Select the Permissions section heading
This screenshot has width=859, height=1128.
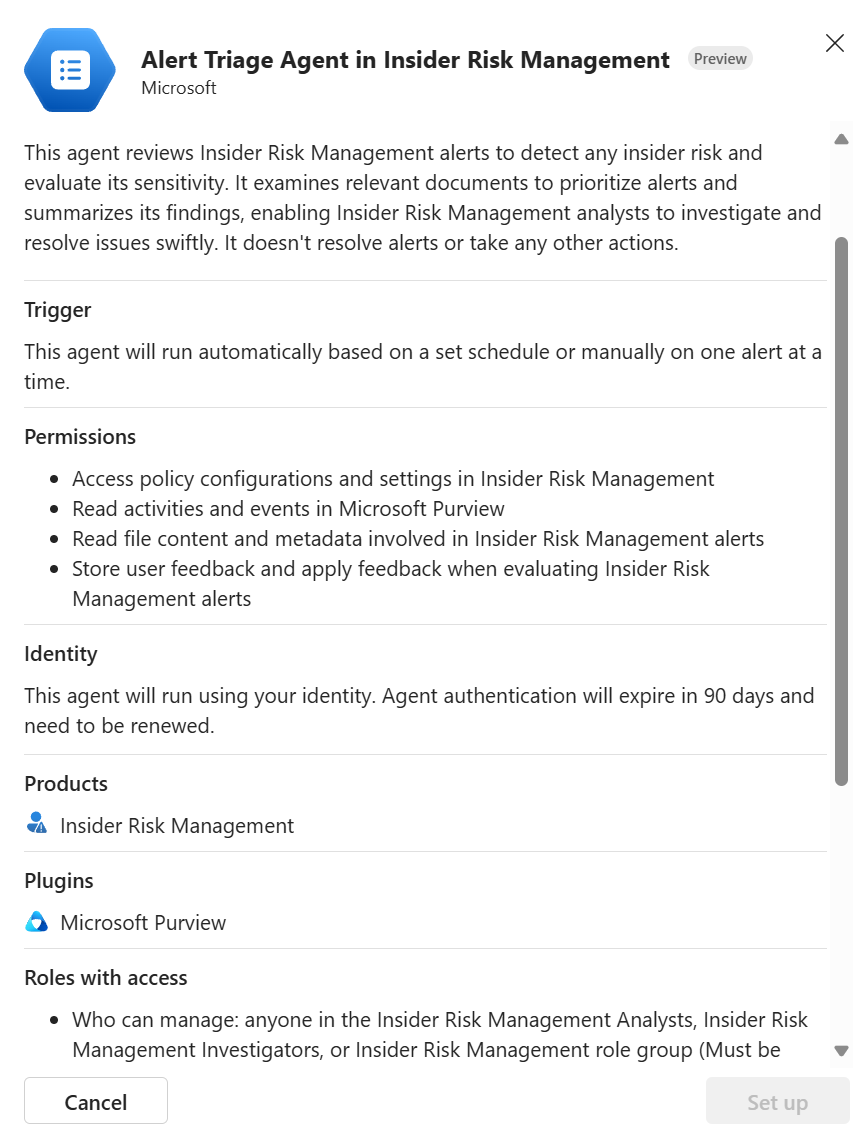(80, 437)
